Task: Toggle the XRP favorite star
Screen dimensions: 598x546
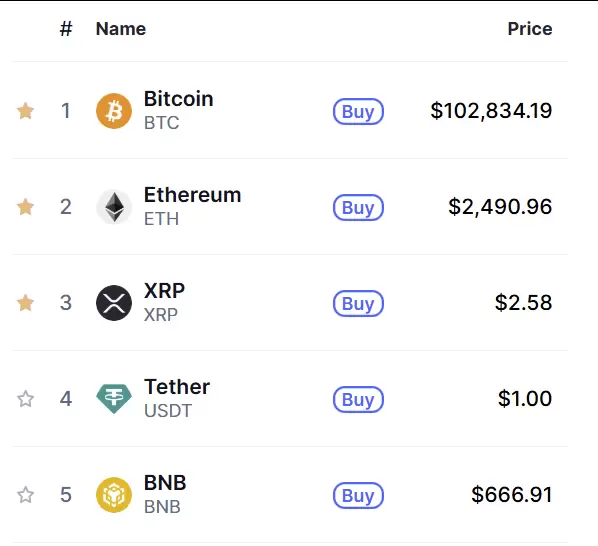Action: click(x=26, y=303)
